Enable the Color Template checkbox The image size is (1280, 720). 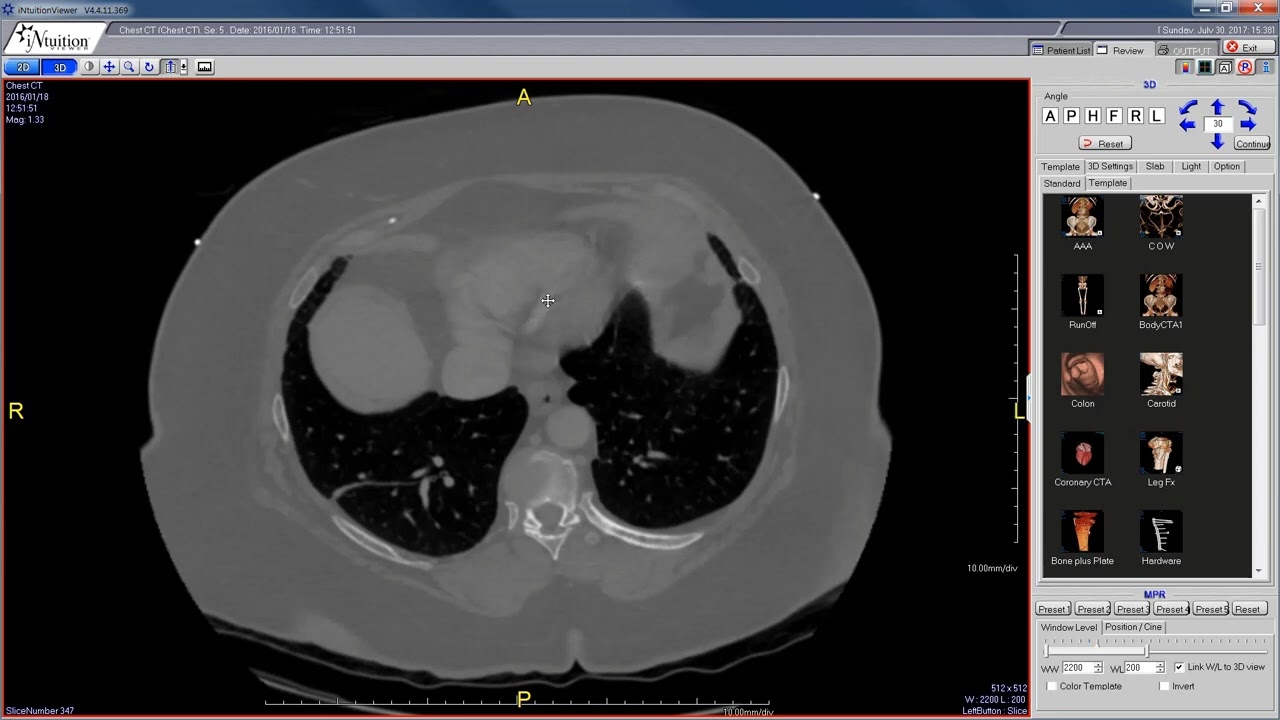pyautogui.click(x=1052, y=686)
